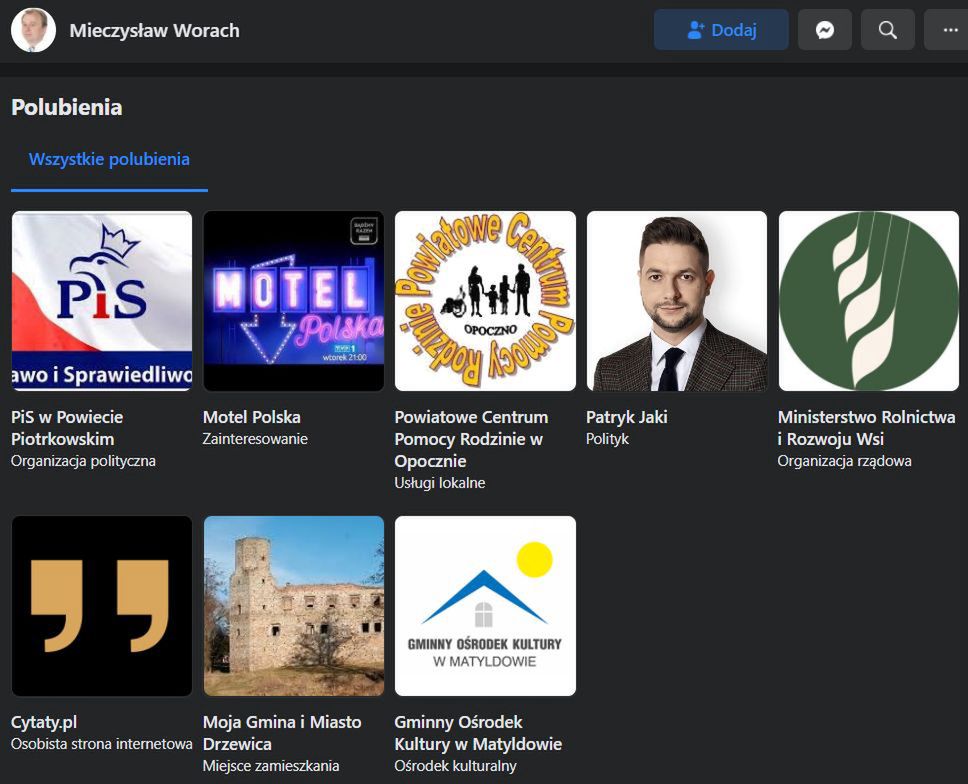Click the Polubienia section heading

pos(67,107)
